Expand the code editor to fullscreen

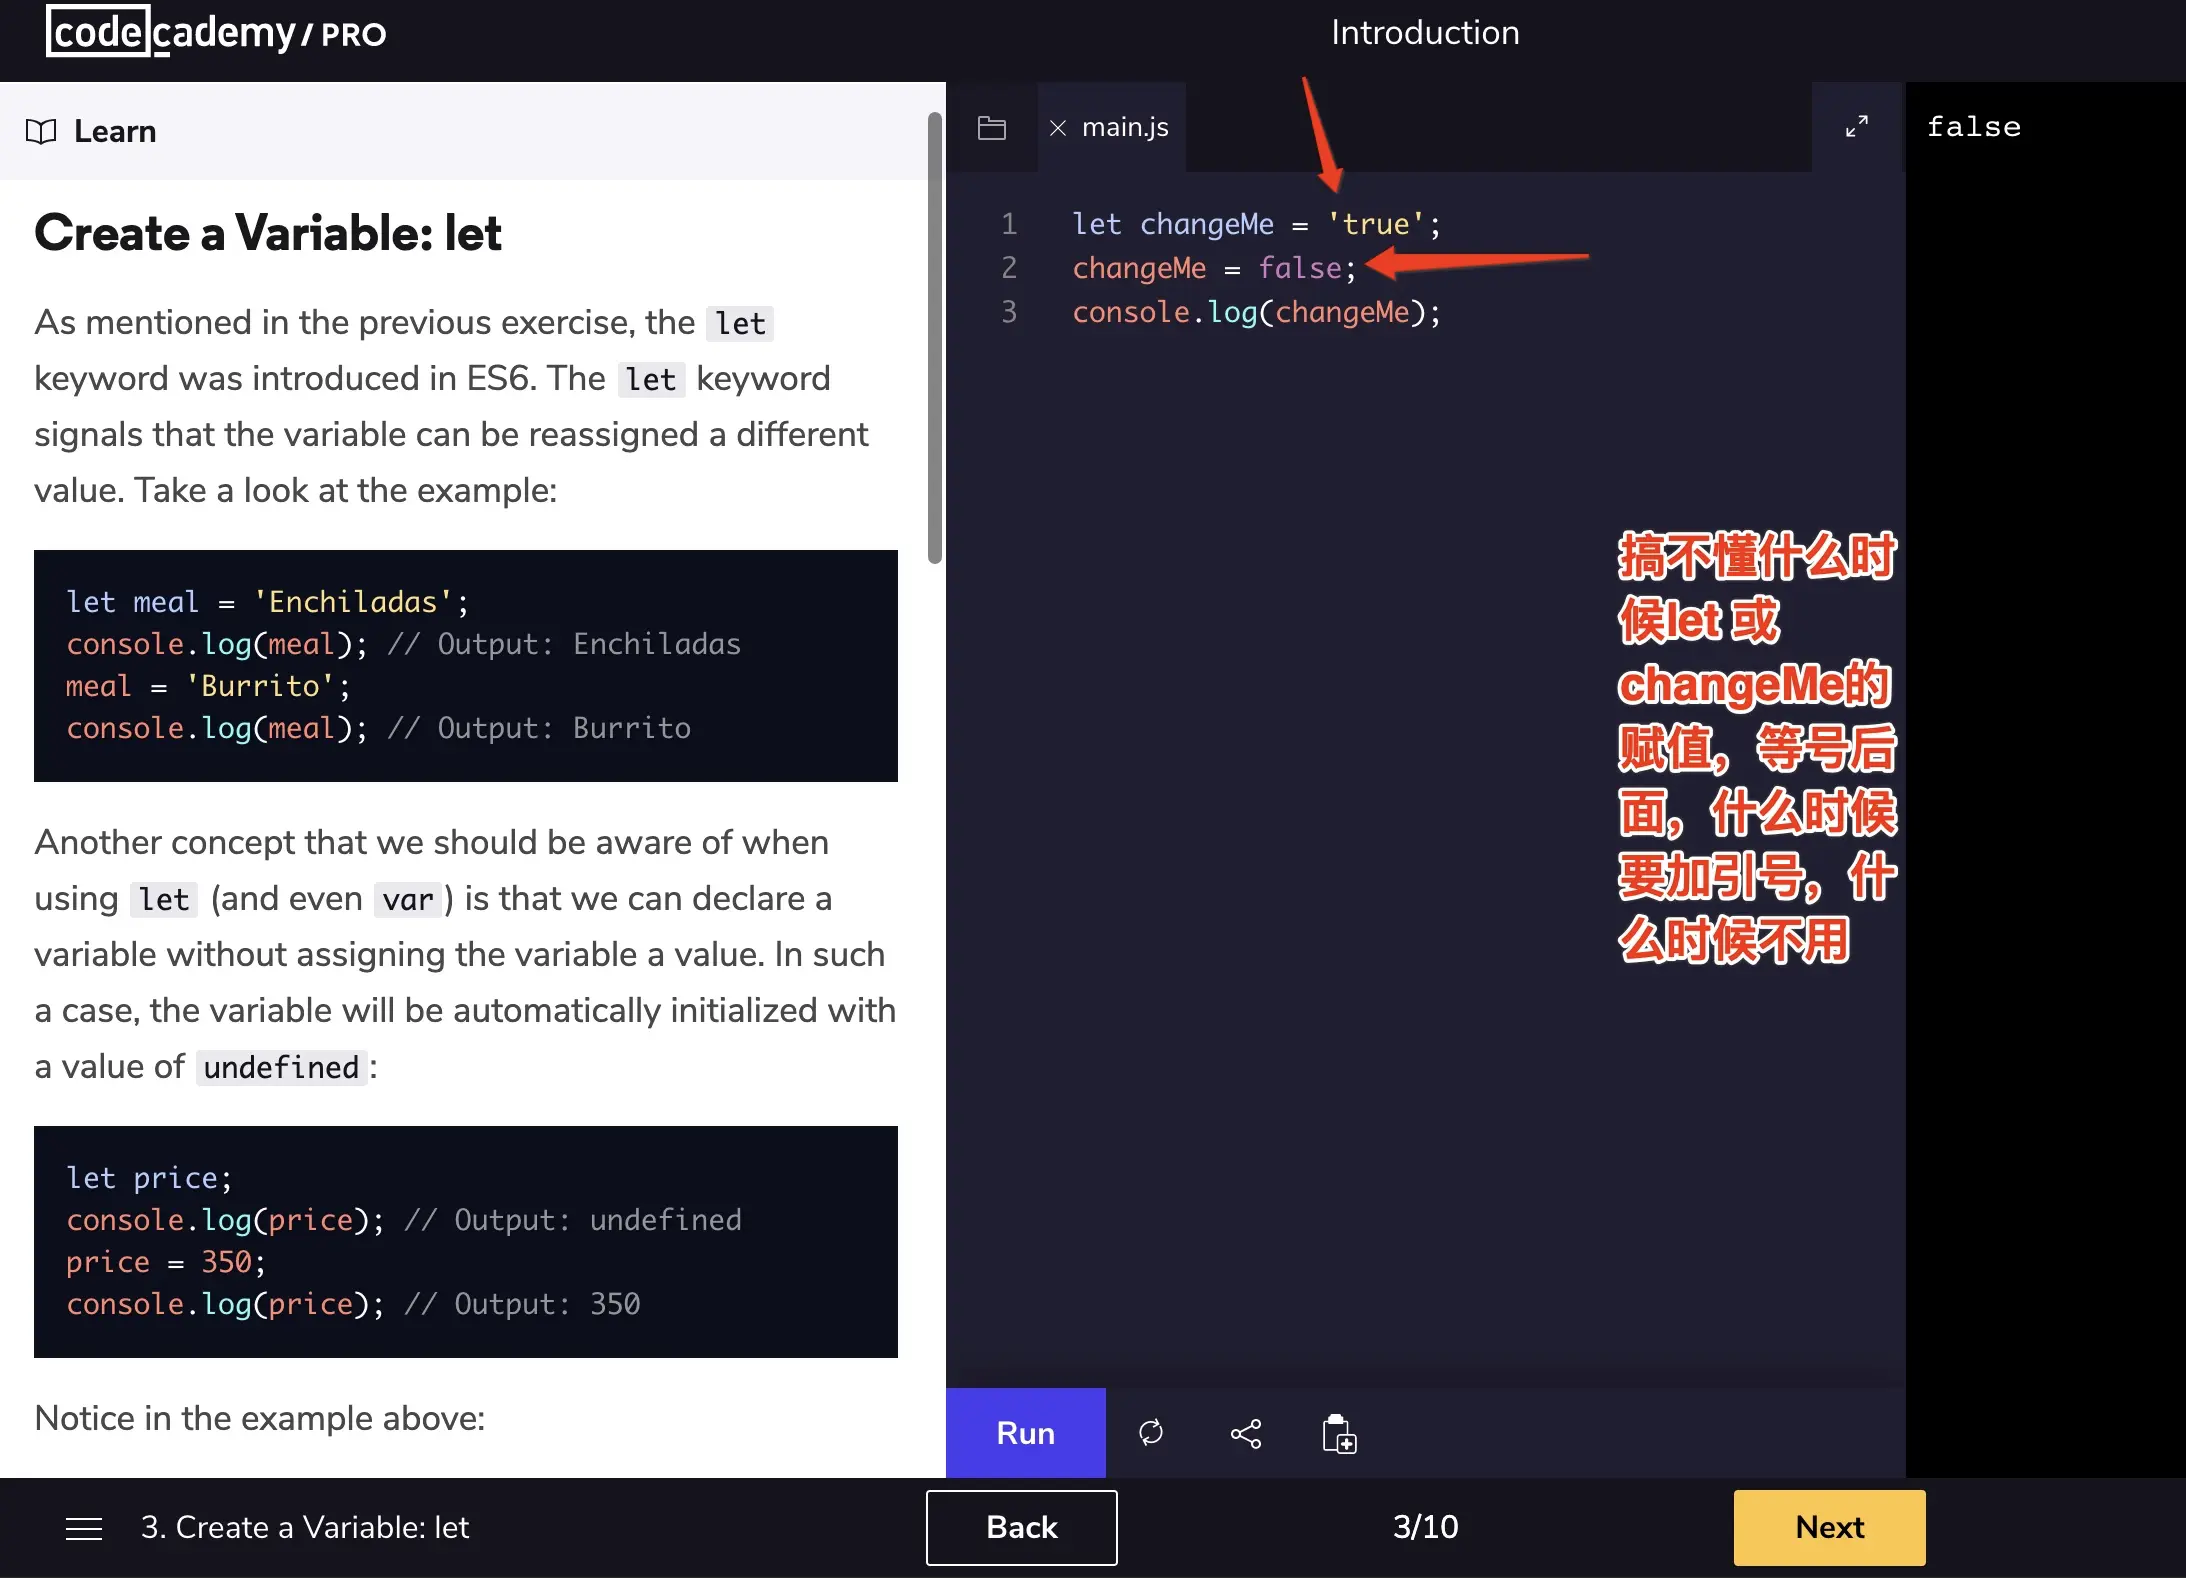point(1856,126)
